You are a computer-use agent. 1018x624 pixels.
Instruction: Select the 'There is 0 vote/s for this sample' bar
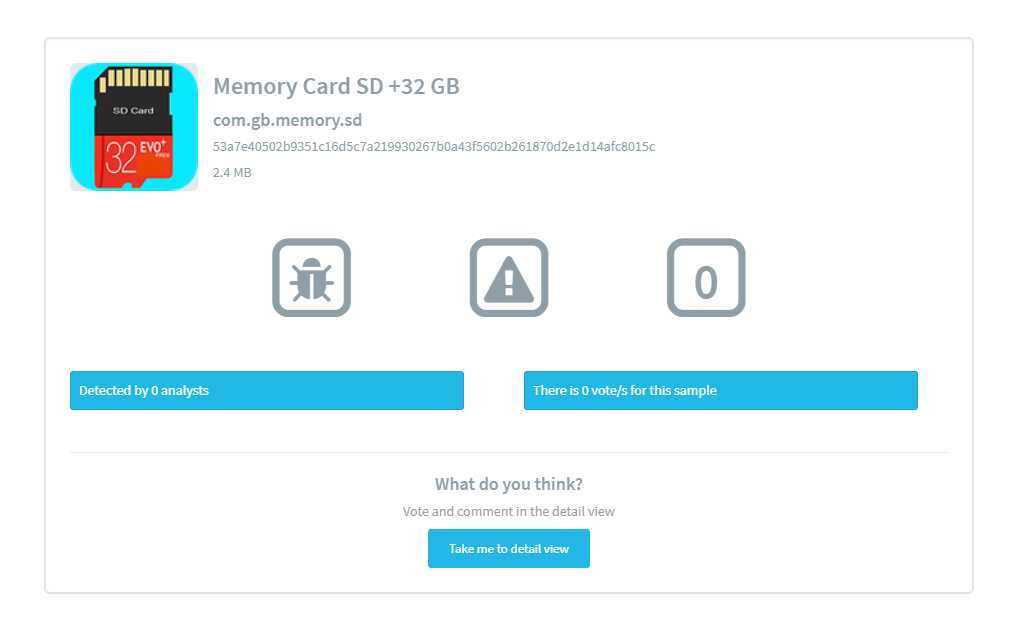pos(720,390)
